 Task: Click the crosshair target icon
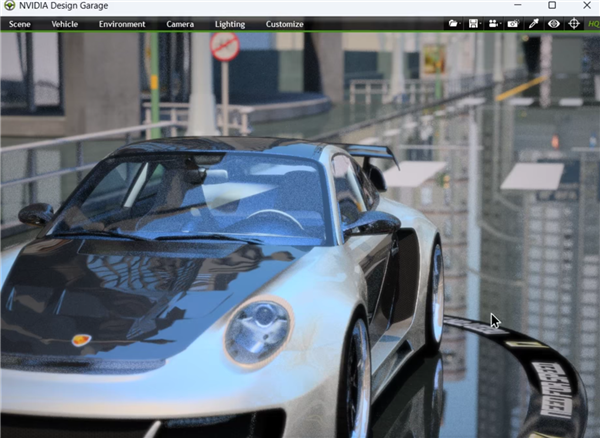[574, 24]
